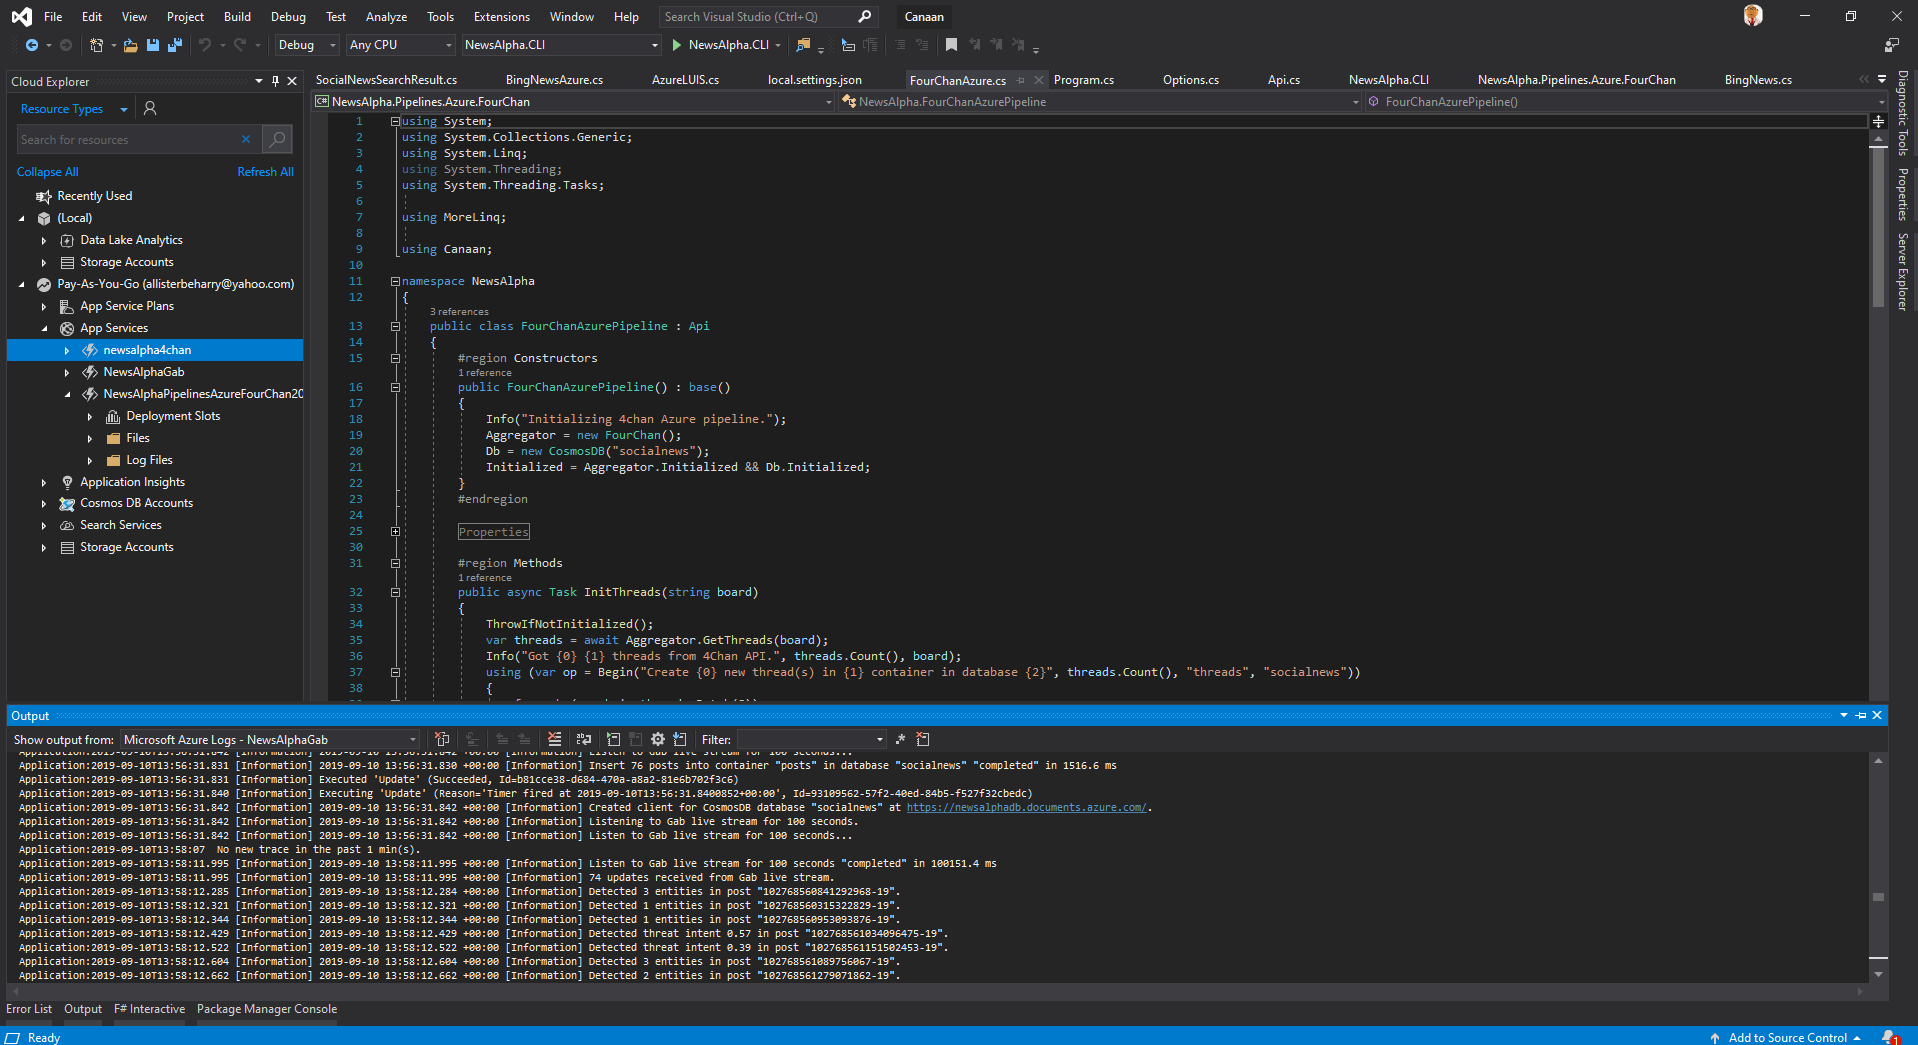Collapse the InitThreads method outline
This screenshot has height=1045, width=1918.
coord(395,592)
